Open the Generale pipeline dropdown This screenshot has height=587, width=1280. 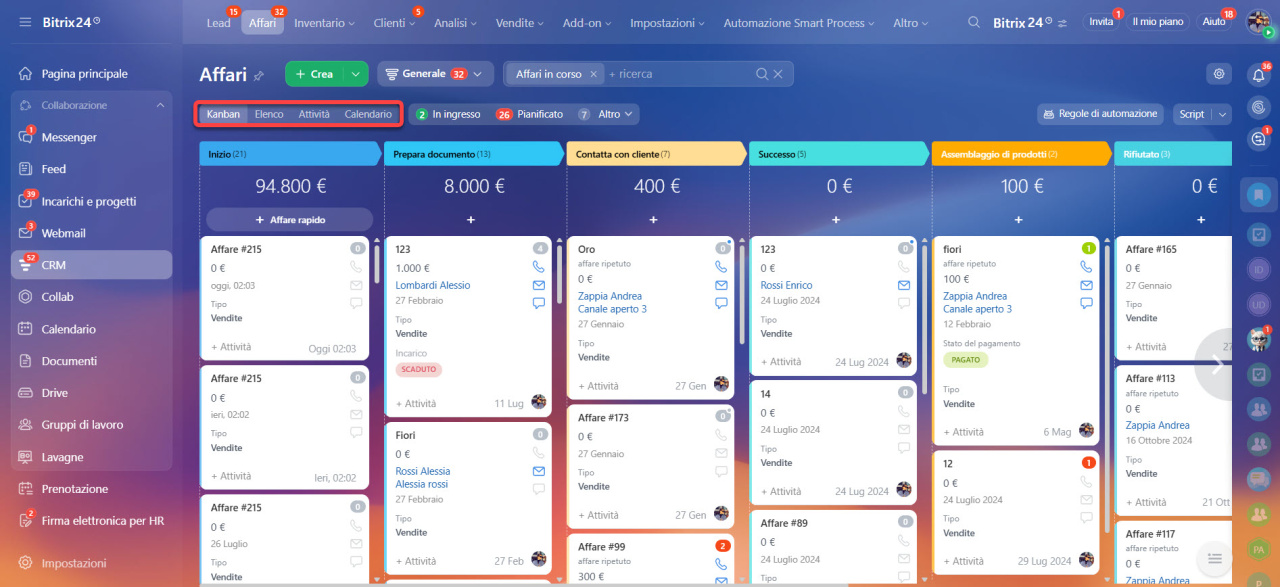[x=435, y=74]
